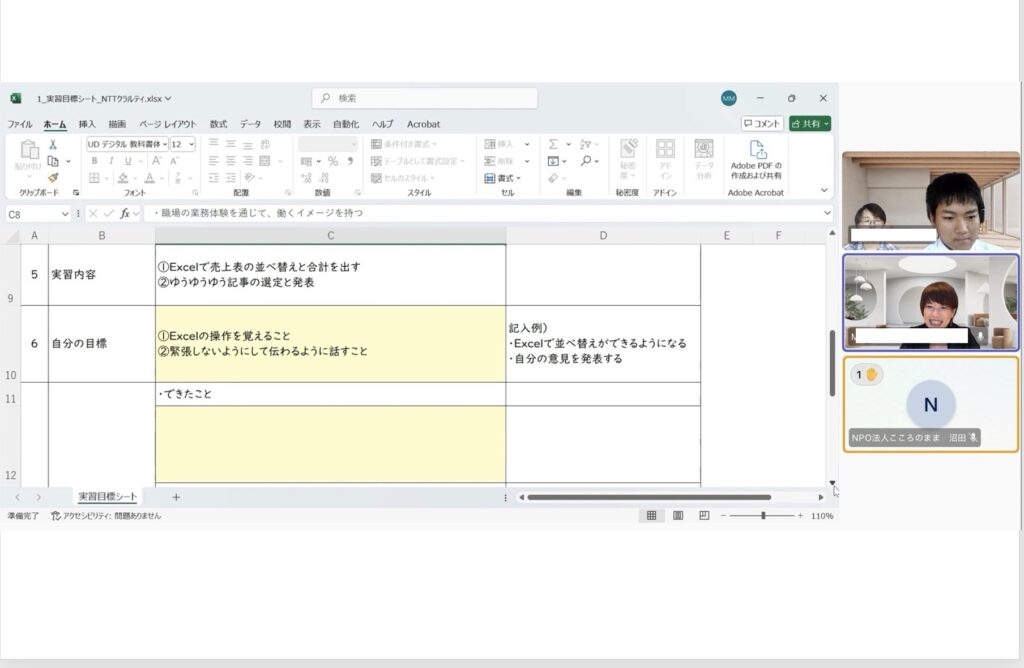Click the Cut scissors icon
Image resolution: width=1024 pixels, height=668 pixels.
[x=53, y=145]
